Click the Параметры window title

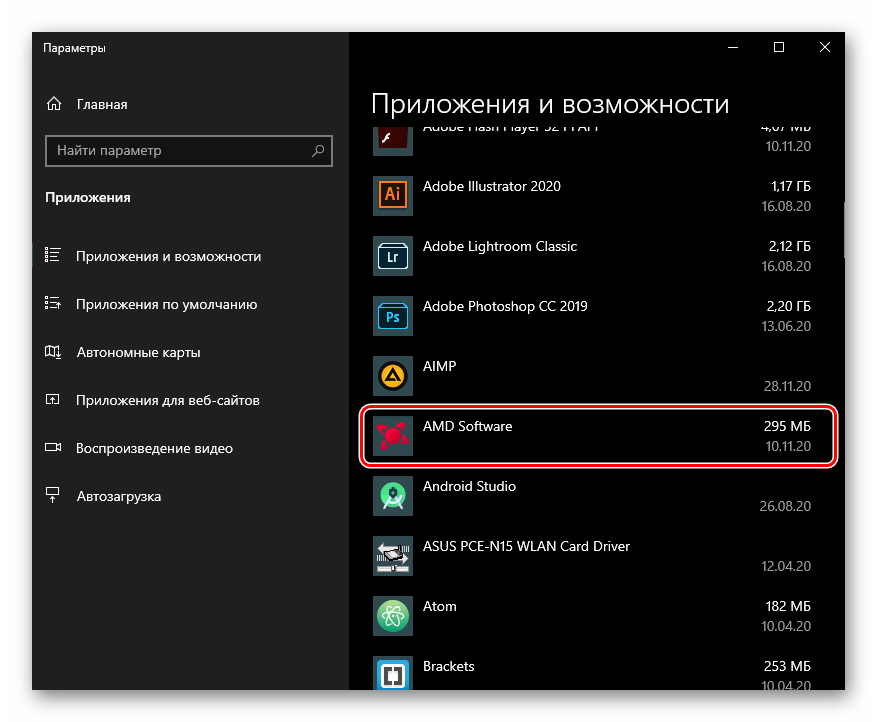[74, 48]
